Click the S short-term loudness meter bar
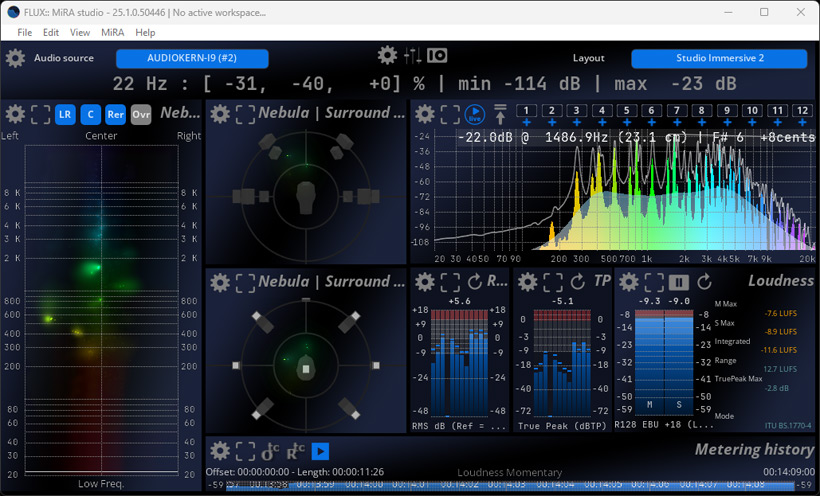 tap(679, 362)
